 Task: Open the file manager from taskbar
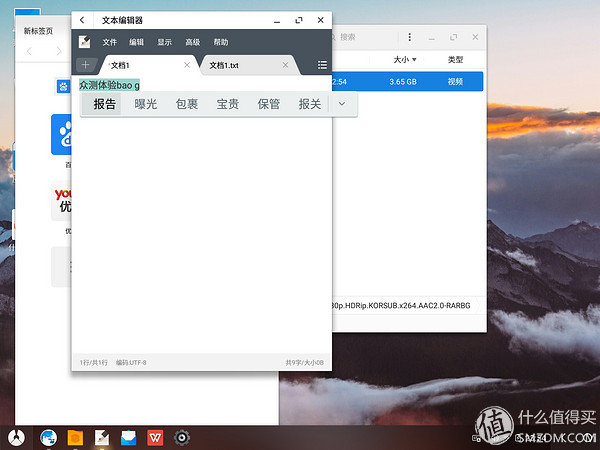(75, 437)
